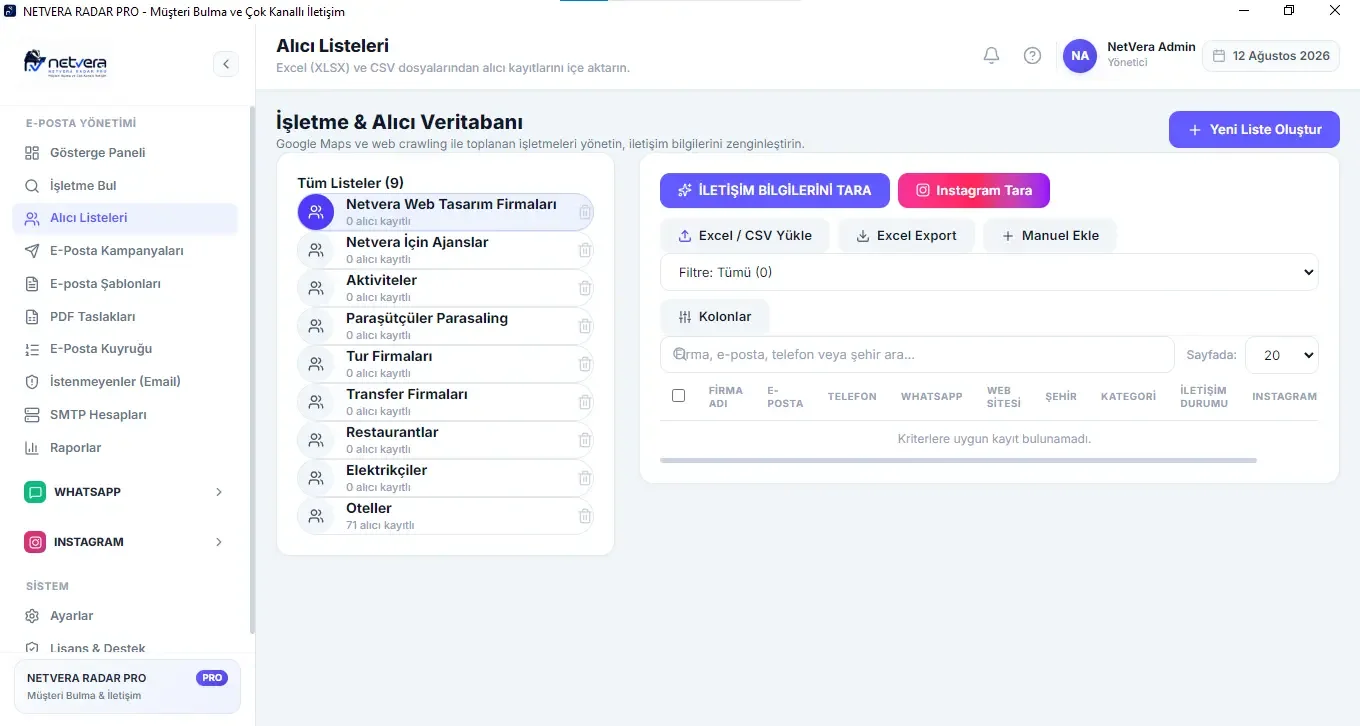
Task: Click the FİRMA ADI column header
Action: [x=725, y=397]
